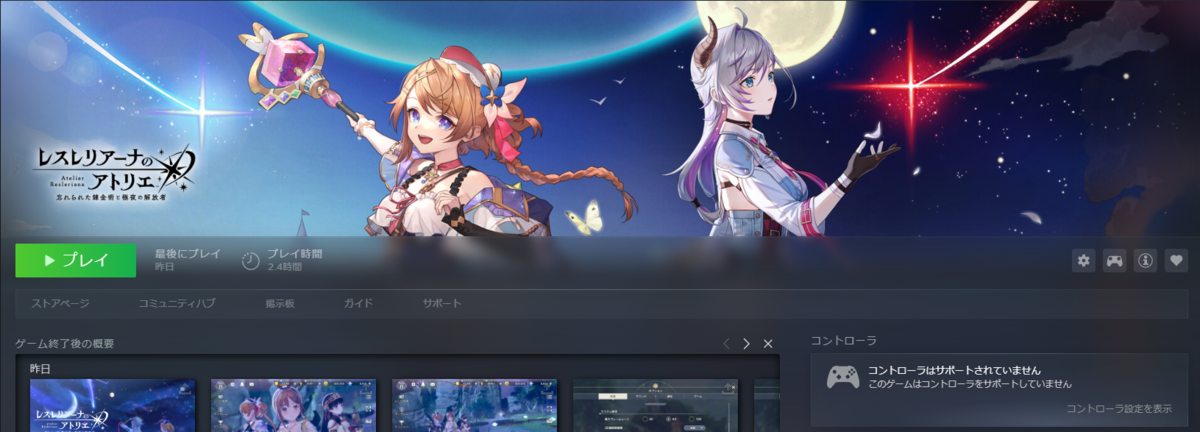Image resolution: width=1200 pixels, height=432 pixels.
Task: Open the second screenshot thumbnail showing characters
Action: (x=293, y=405)
